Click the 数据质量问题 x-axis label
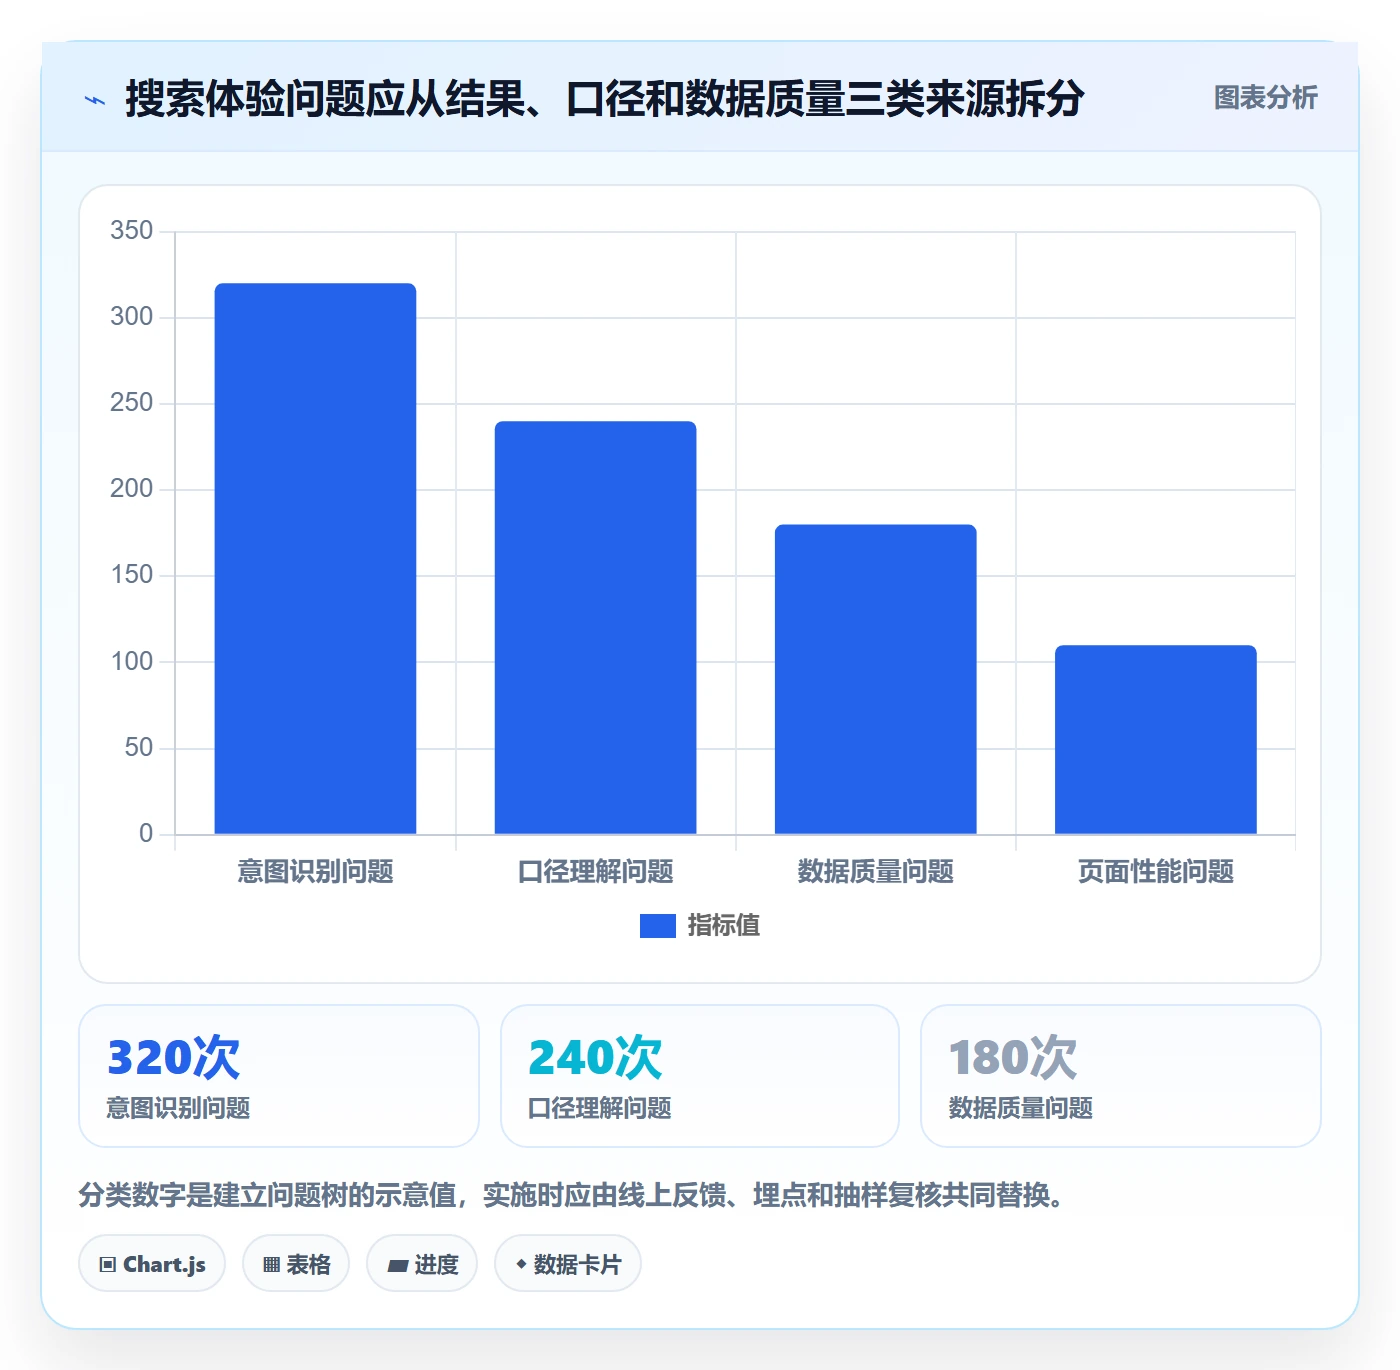Screen dimensions: 1400x1370 [x=875, y=872]
